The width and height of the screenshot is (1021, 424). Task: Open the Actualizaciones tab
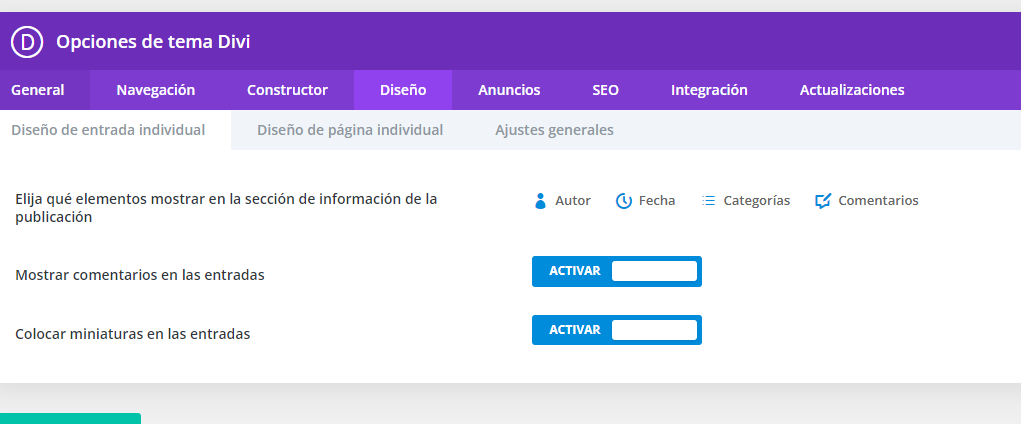pyautogui.click(x=852, y=90)
